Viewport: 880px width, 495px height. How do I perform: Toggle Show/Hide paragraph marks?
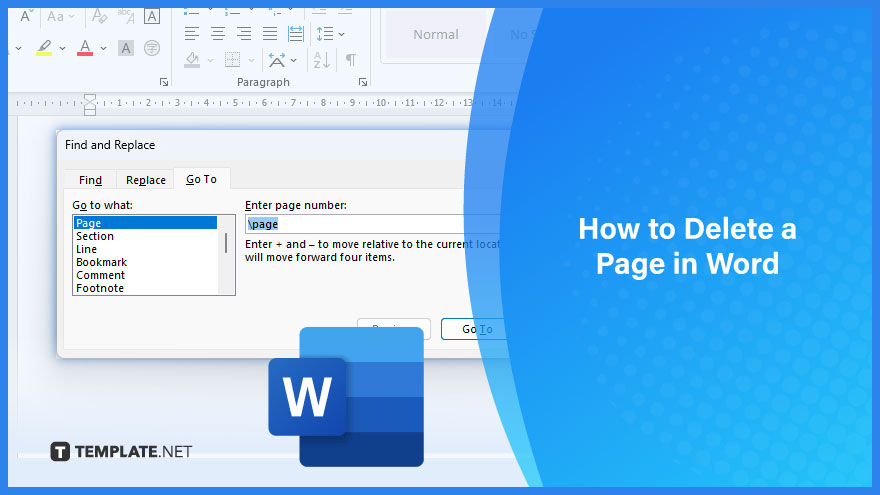pos(351,59)
